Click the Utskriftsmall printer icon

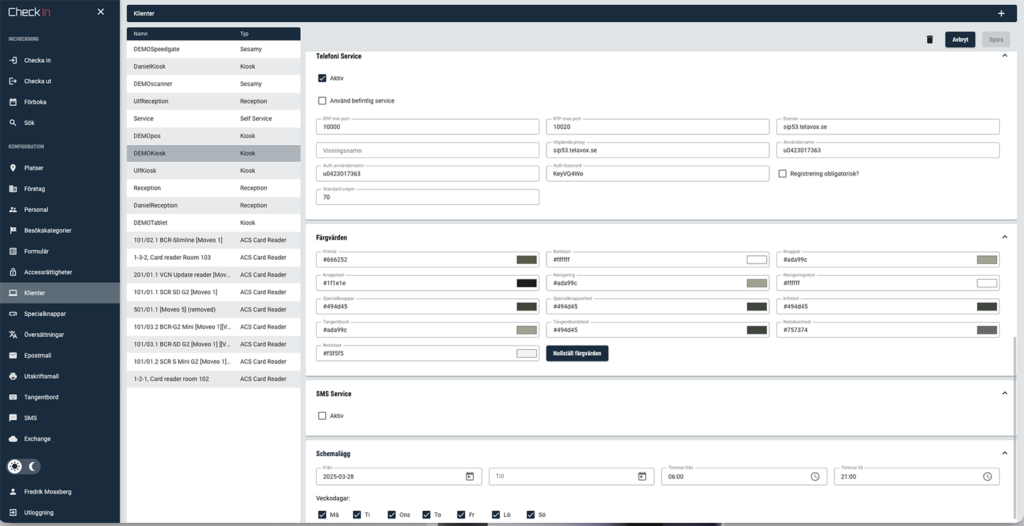click(13, 376)
